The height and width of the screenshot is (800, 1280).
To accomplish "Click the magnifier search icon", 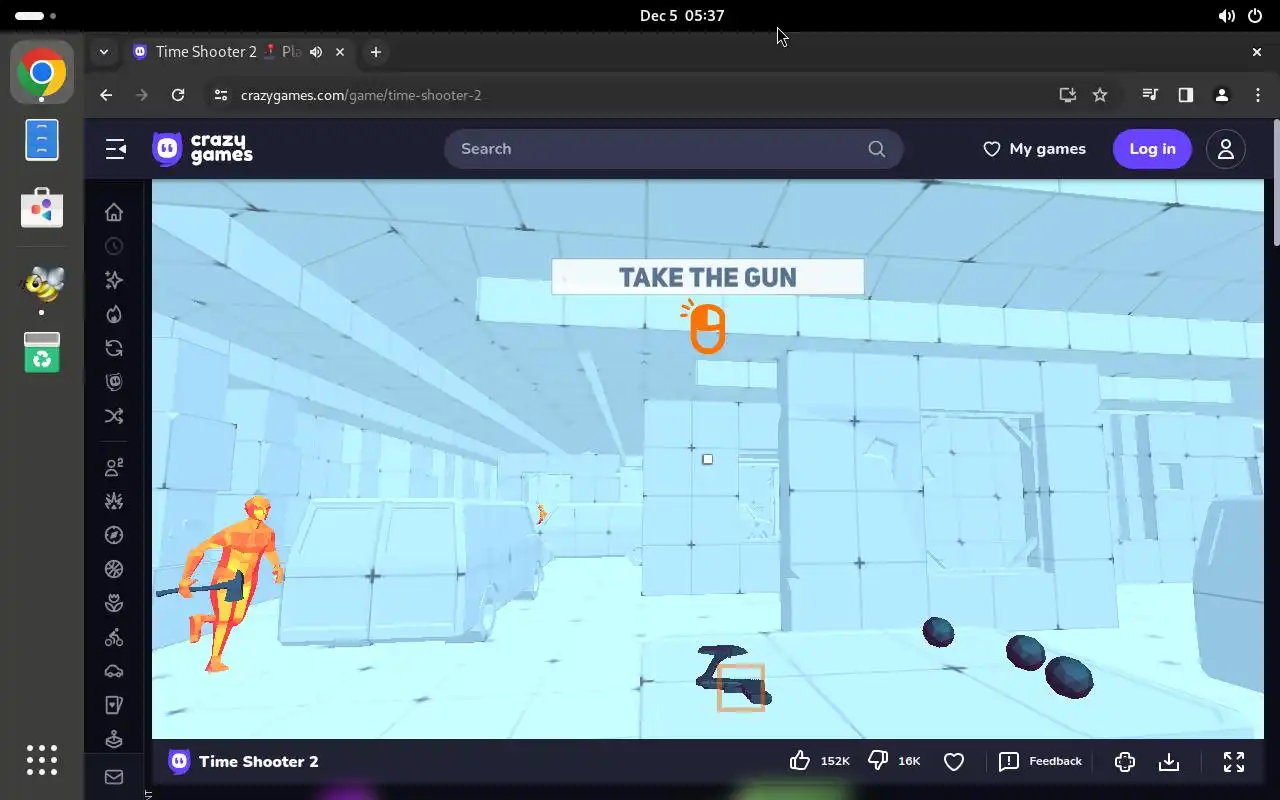I will (x=877, y=149).
